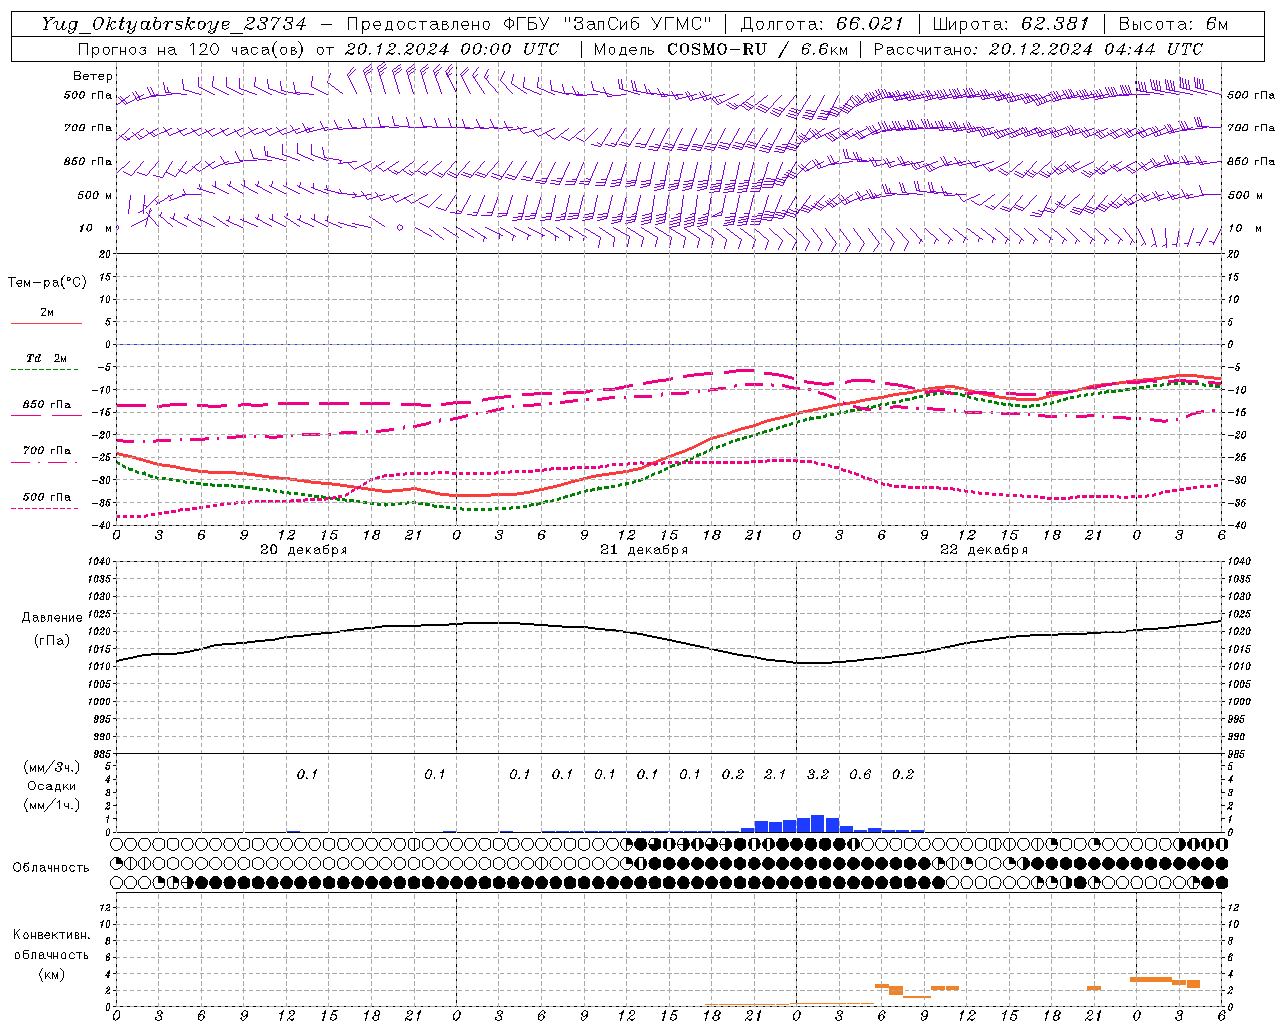
Task: Click the (мм/1ч.) precipitation unit label
Action: (52, 805)
